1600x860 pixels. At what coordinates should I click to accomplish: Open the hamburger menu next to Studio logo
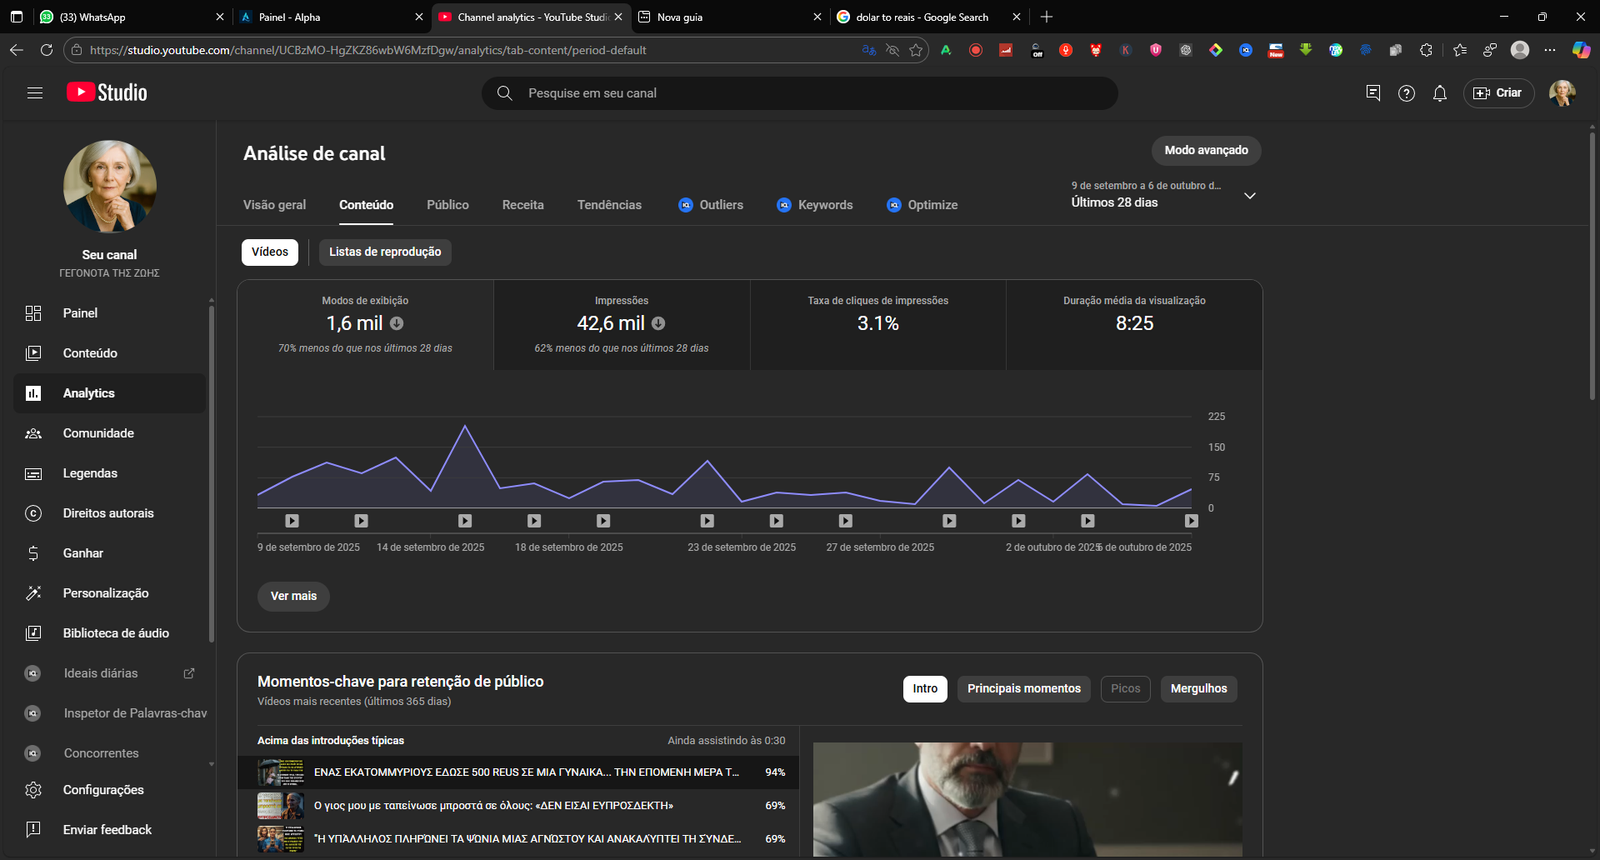point(35,93)
